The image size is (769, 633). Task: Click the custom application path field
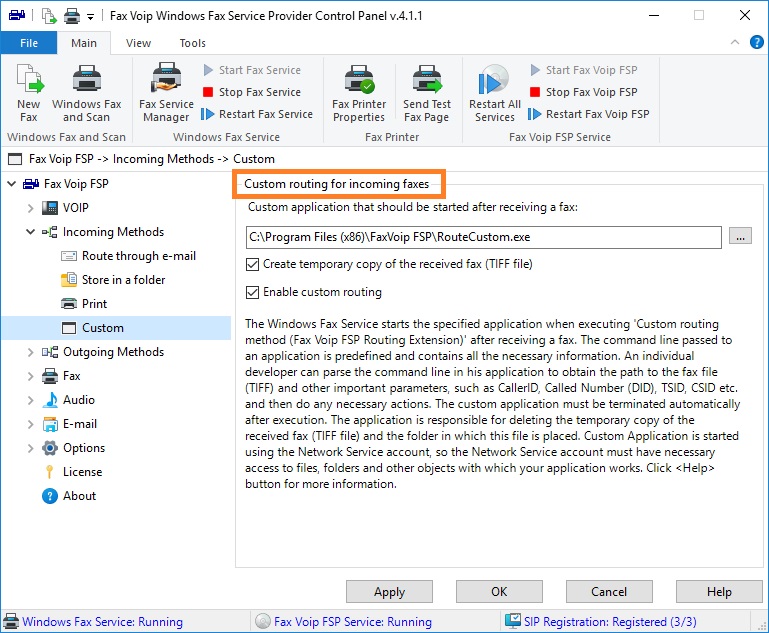[x=484, y=238]
